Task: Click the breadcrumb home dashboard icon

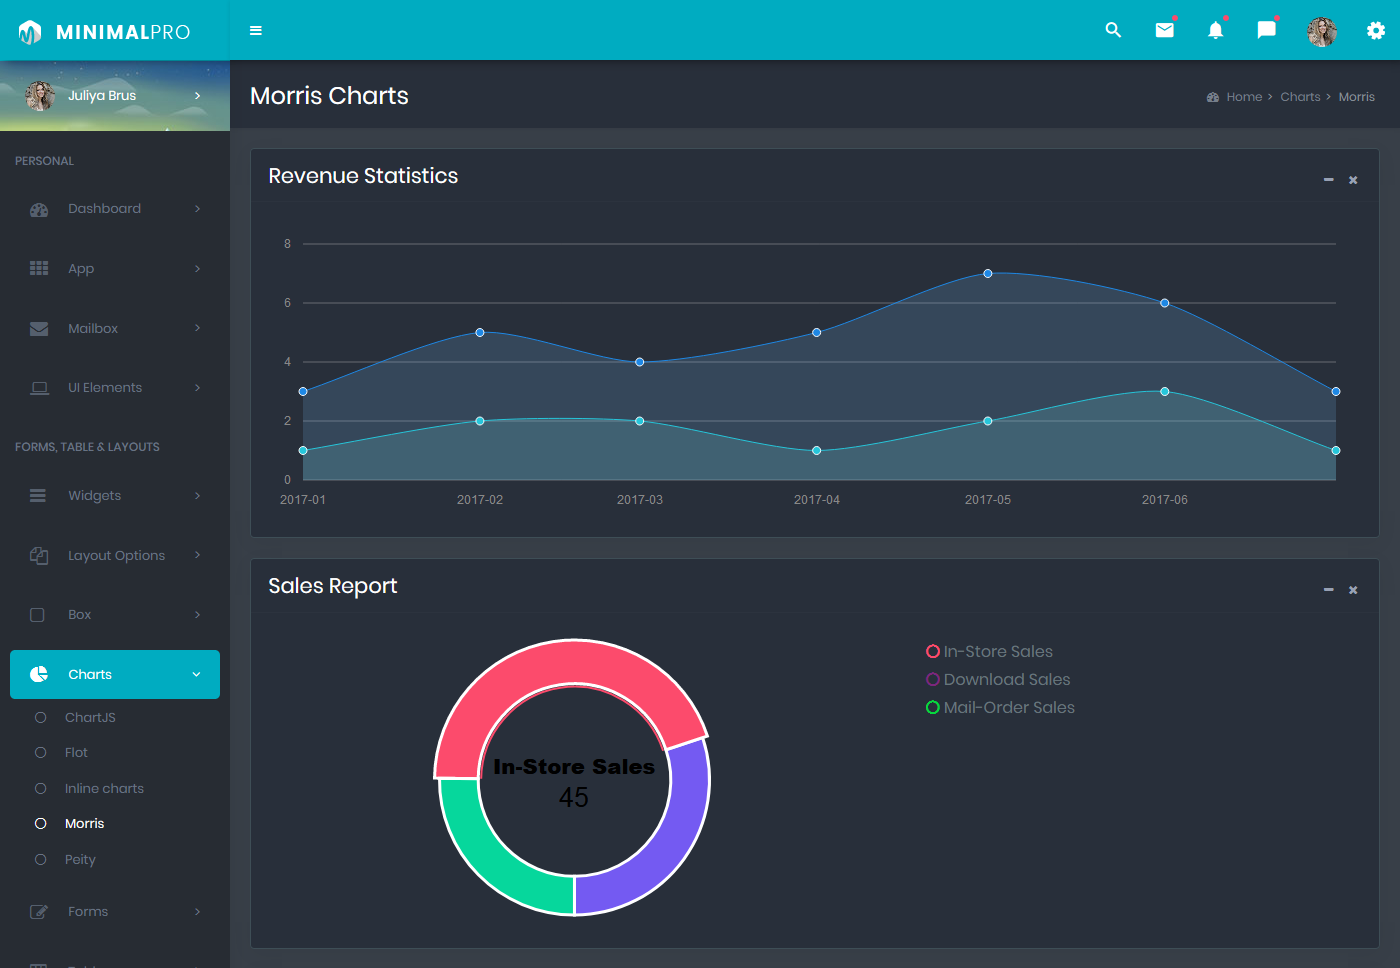Action: click(1213, 97)
